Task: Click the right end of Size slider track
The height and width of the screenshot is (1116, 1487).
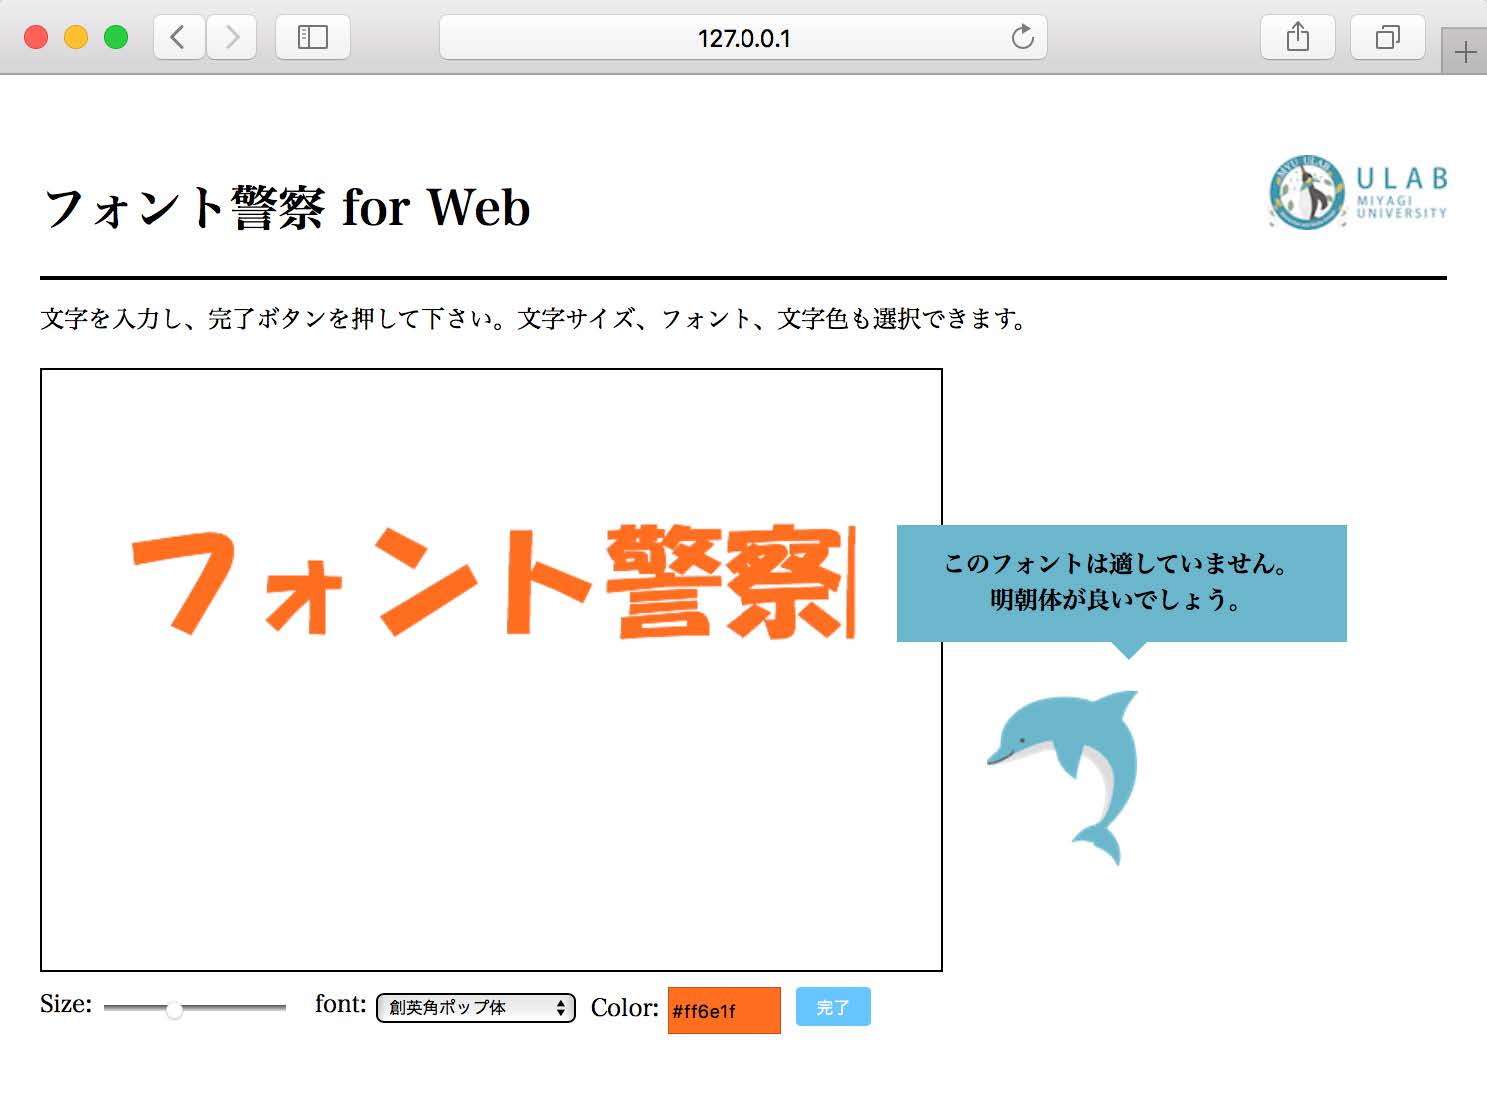Action: (281, 1008)
